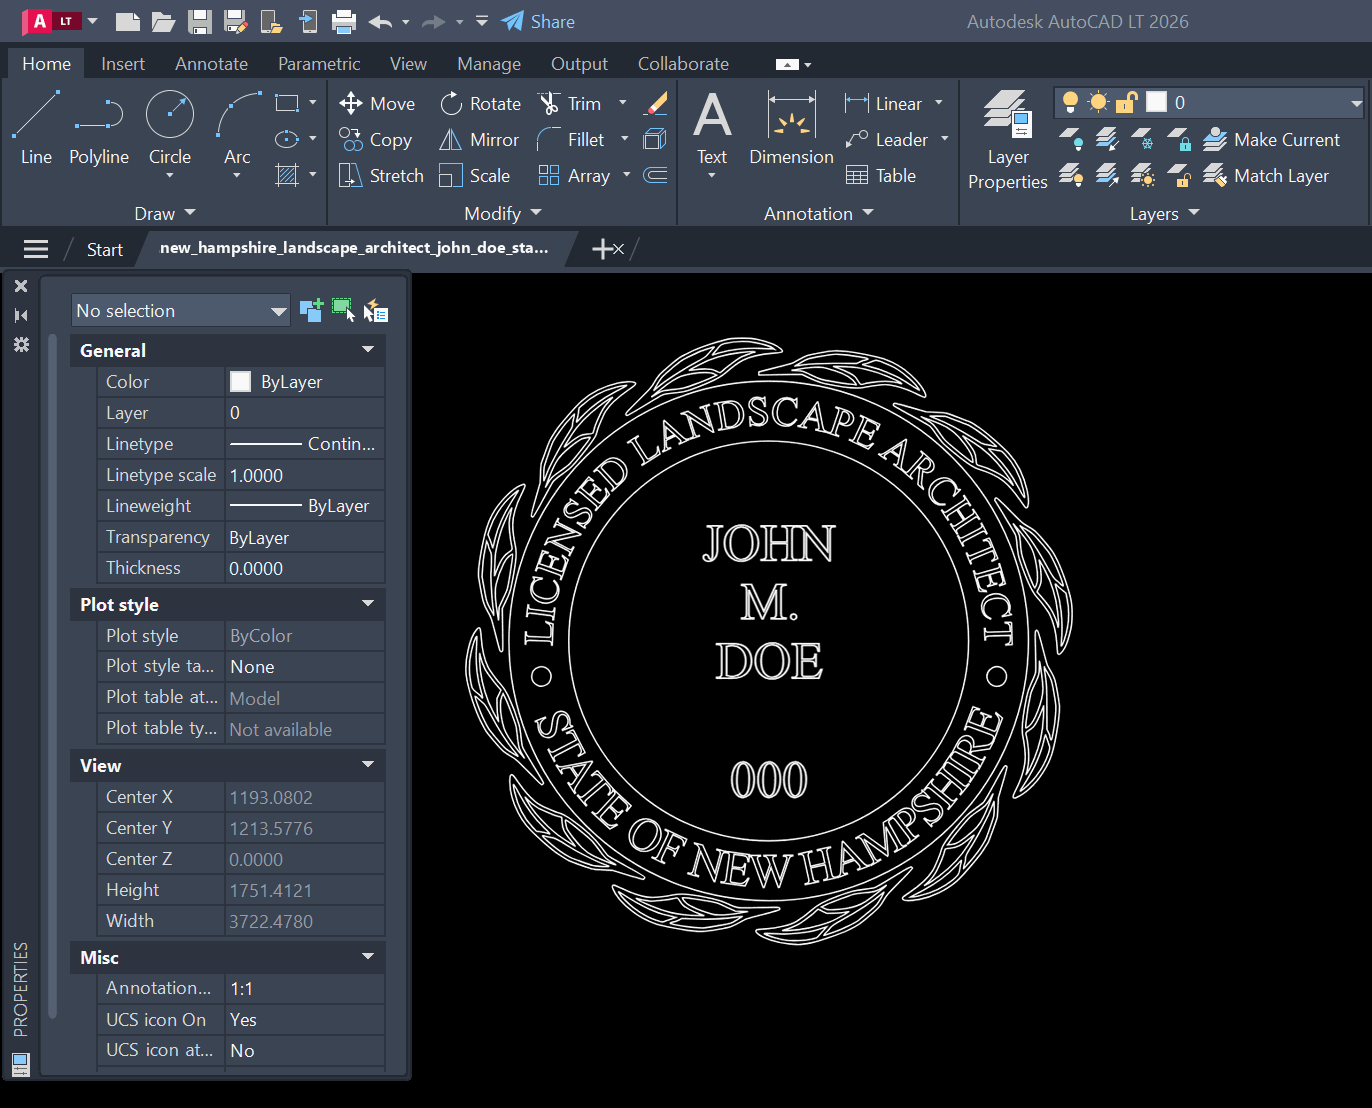Image resolution: width=1372 pixels, height=1108 pixels.
Task: Click layer 0 white color swatch
Action: 1156,102
